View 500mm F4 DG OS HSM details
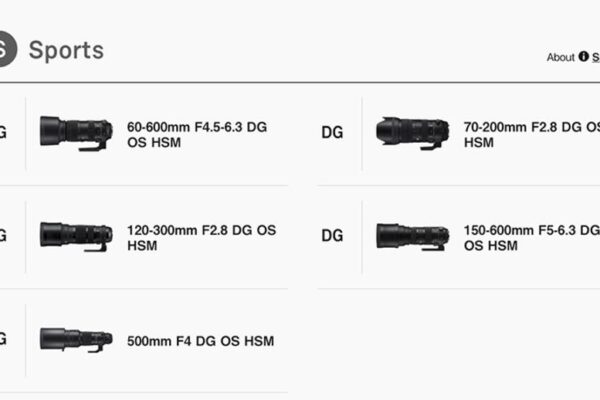600x400 pixels. click(200, 341)
